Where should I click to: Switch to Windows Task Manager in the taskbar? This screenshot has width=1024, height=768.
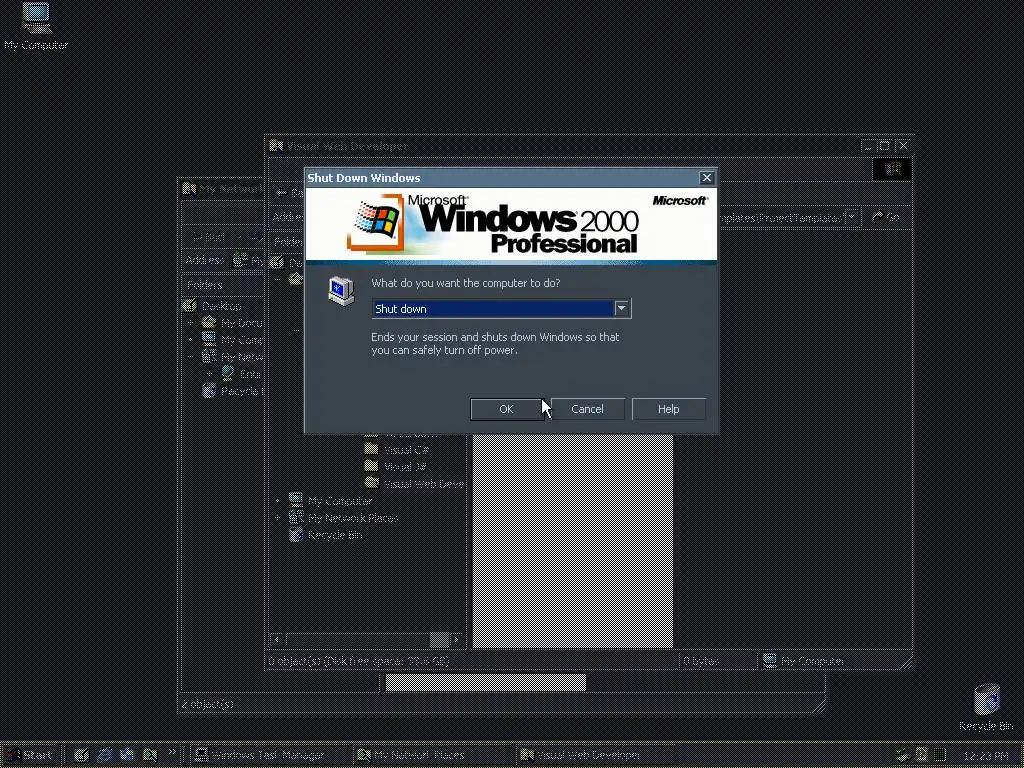[x=269, y=755]
